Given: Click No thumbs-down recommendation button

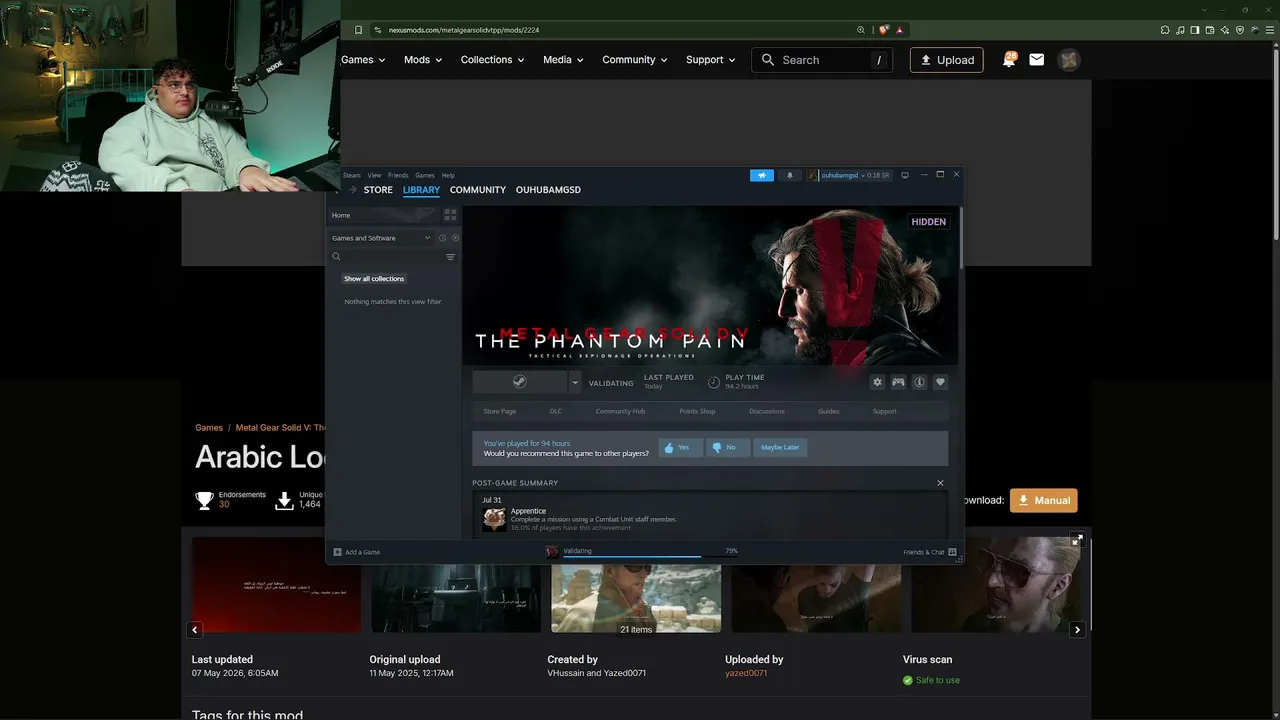Looking at the screenshot, I should click(728, 447).
